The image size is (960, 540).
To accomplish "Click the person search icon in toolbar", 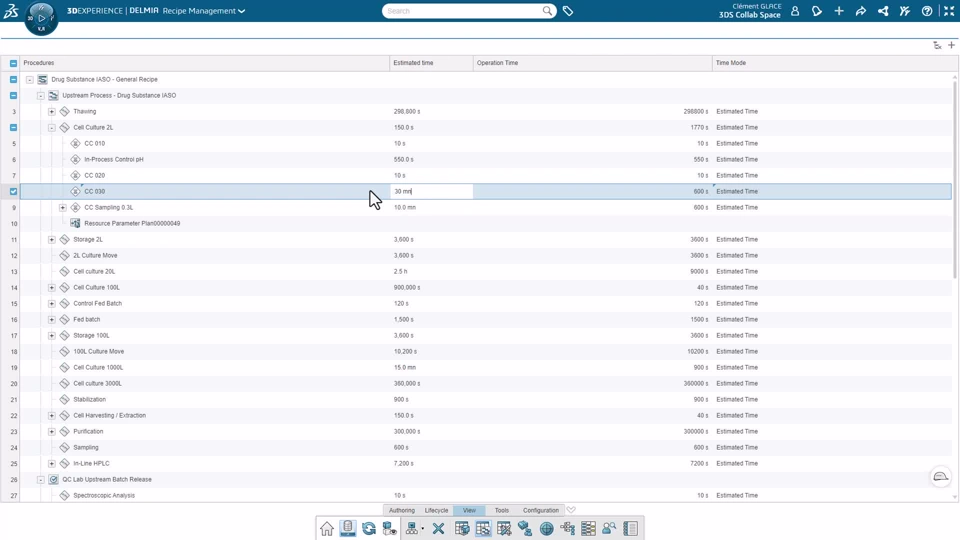I will (609, 528).
